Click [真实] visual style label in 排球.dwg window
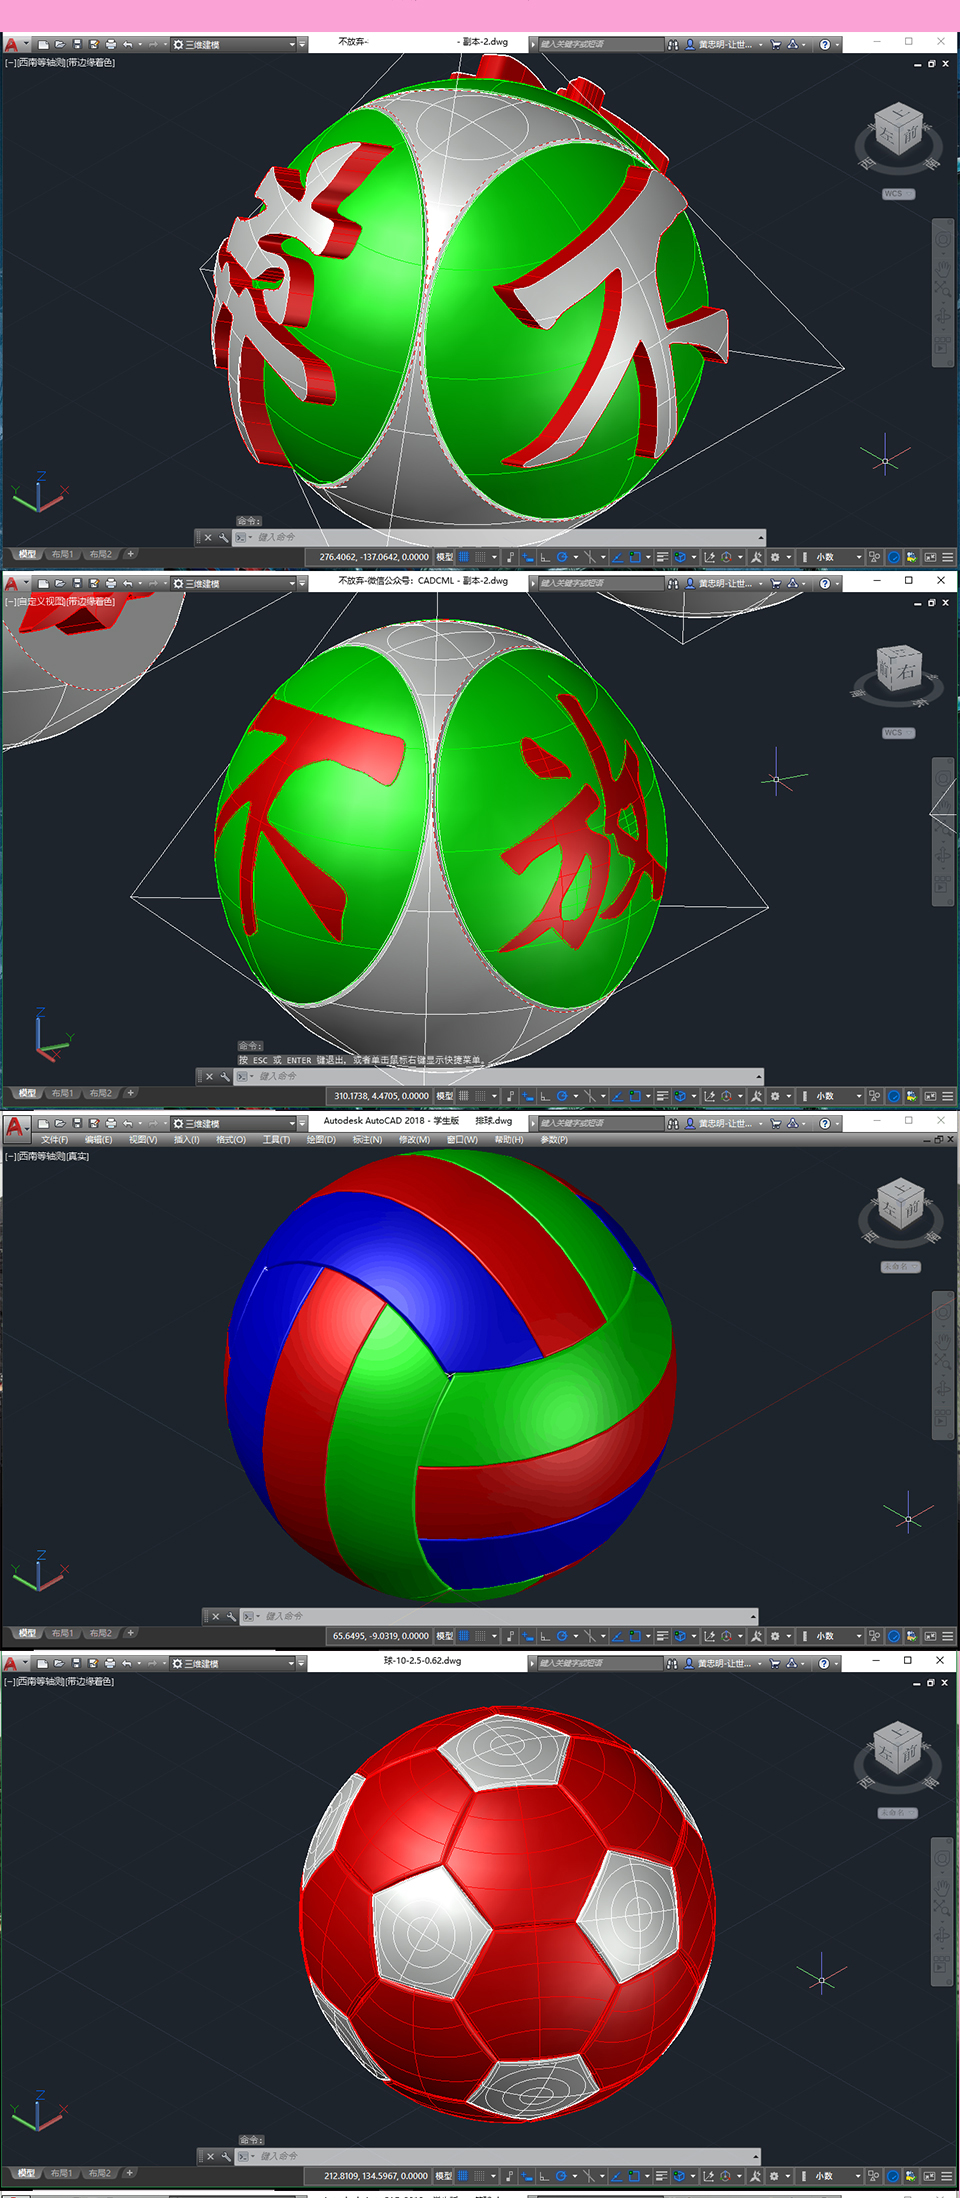Image resolution: width=960 pixels, height=2198 pixels. 78,1156
